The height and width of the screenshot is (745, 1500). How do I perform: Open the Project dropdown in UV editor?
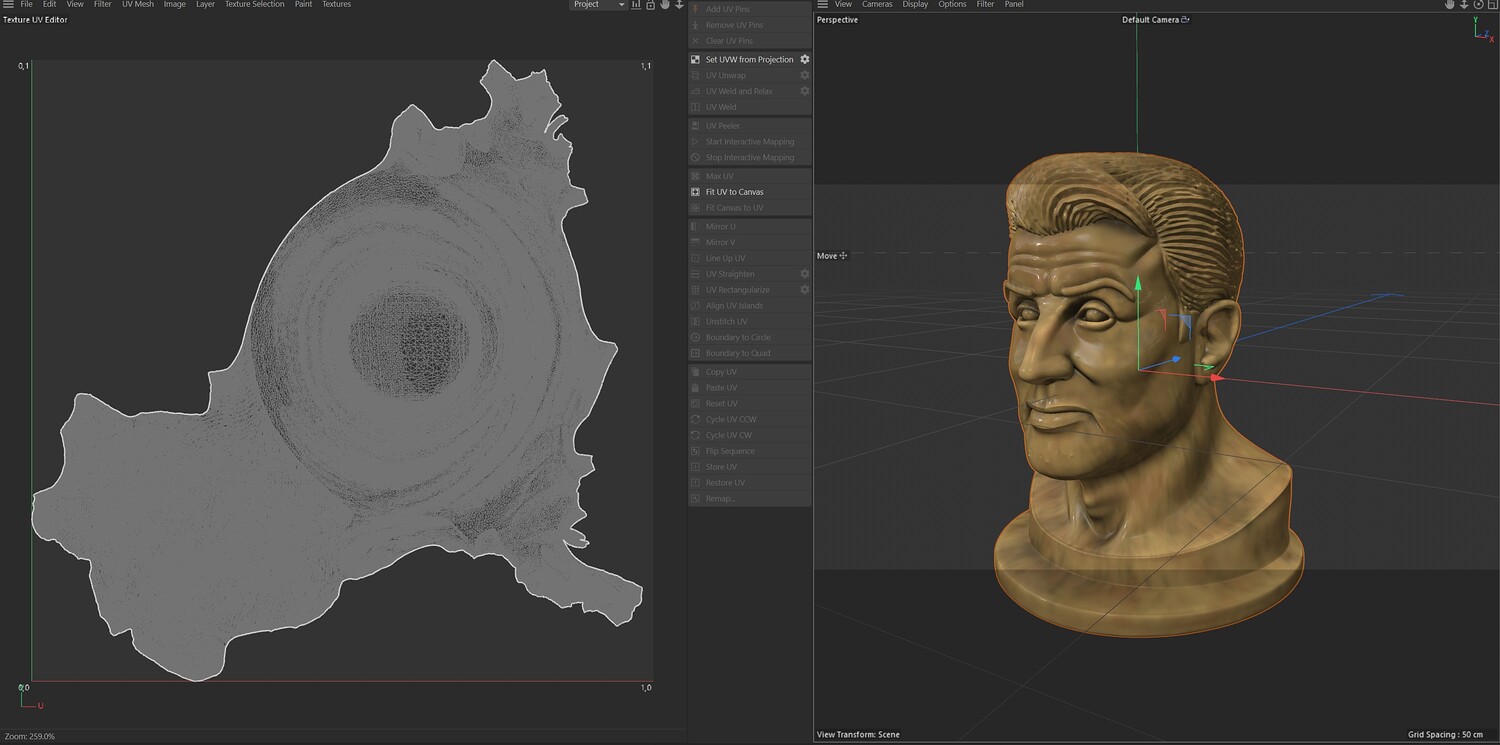pos(598,5)
